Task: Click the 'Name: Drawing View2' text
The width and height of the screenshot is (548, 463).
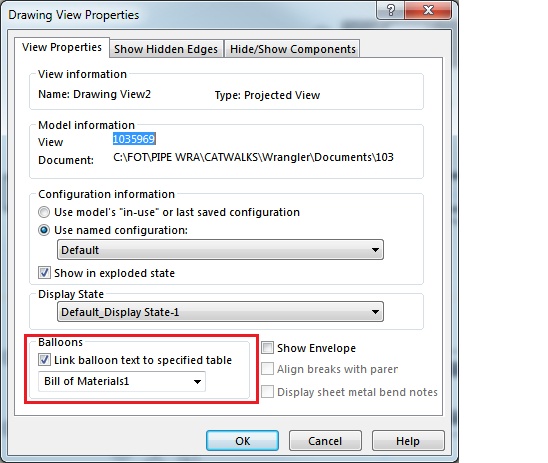Action: click(x=94, y=94)
